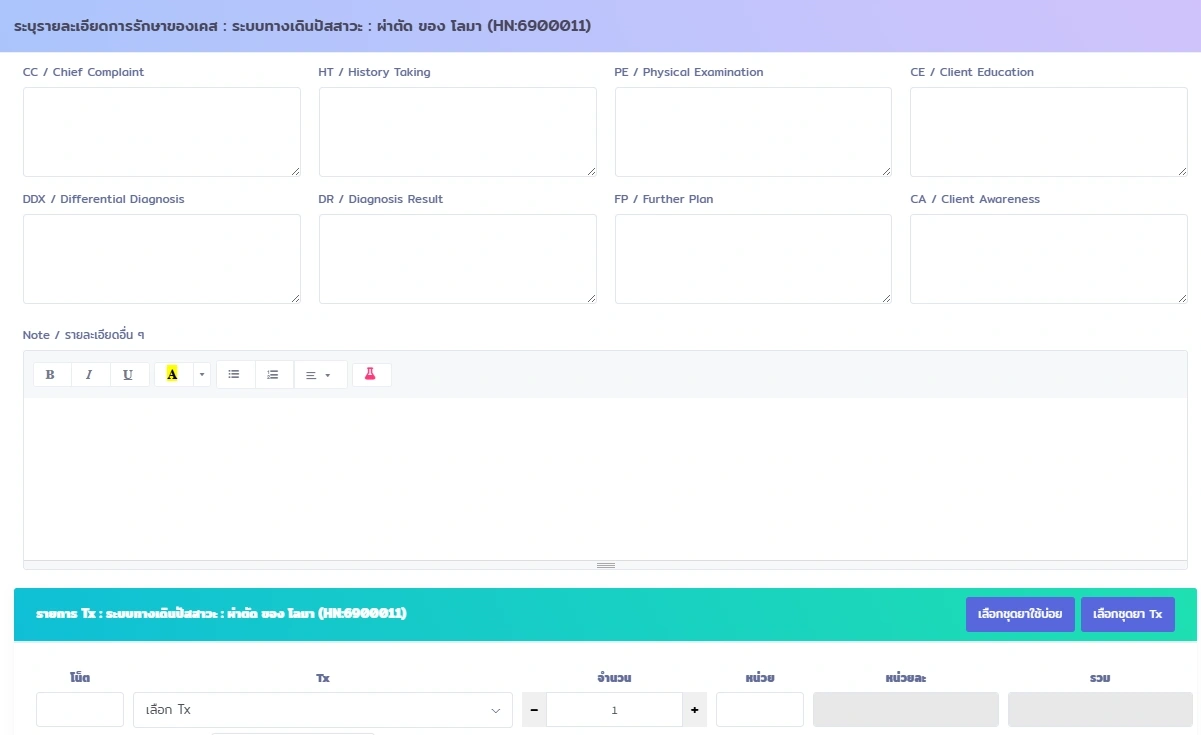
Task: Insert an ordered numbered list
Action: coord(273,375)
